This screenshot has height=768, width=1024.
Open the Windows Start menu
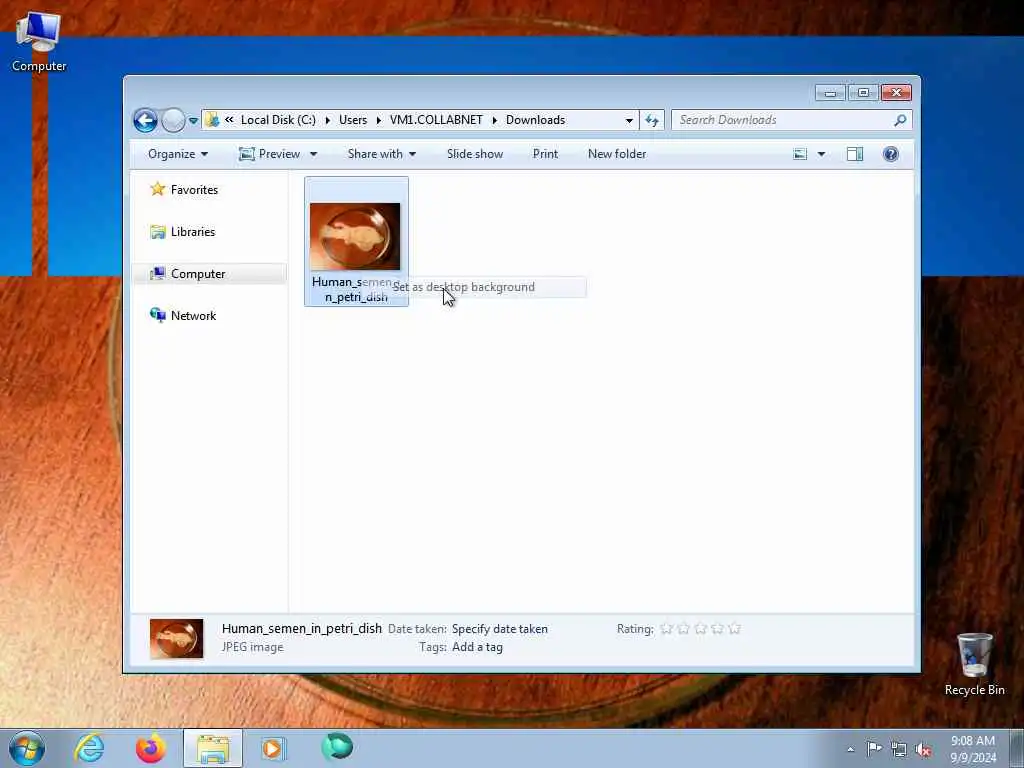tap(27, 748)
